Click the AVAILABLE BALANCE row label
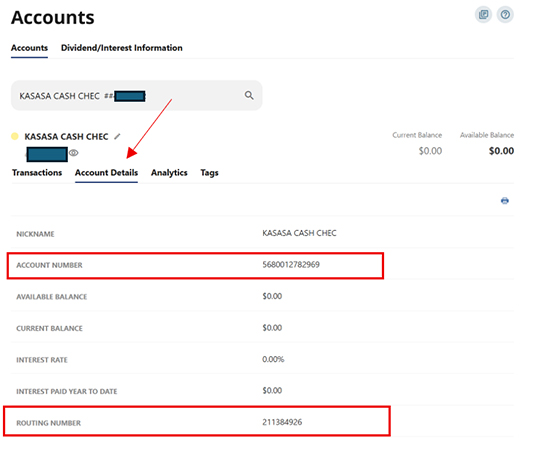Viewport: 533px width, 452px height. click(x=52, y=297)
